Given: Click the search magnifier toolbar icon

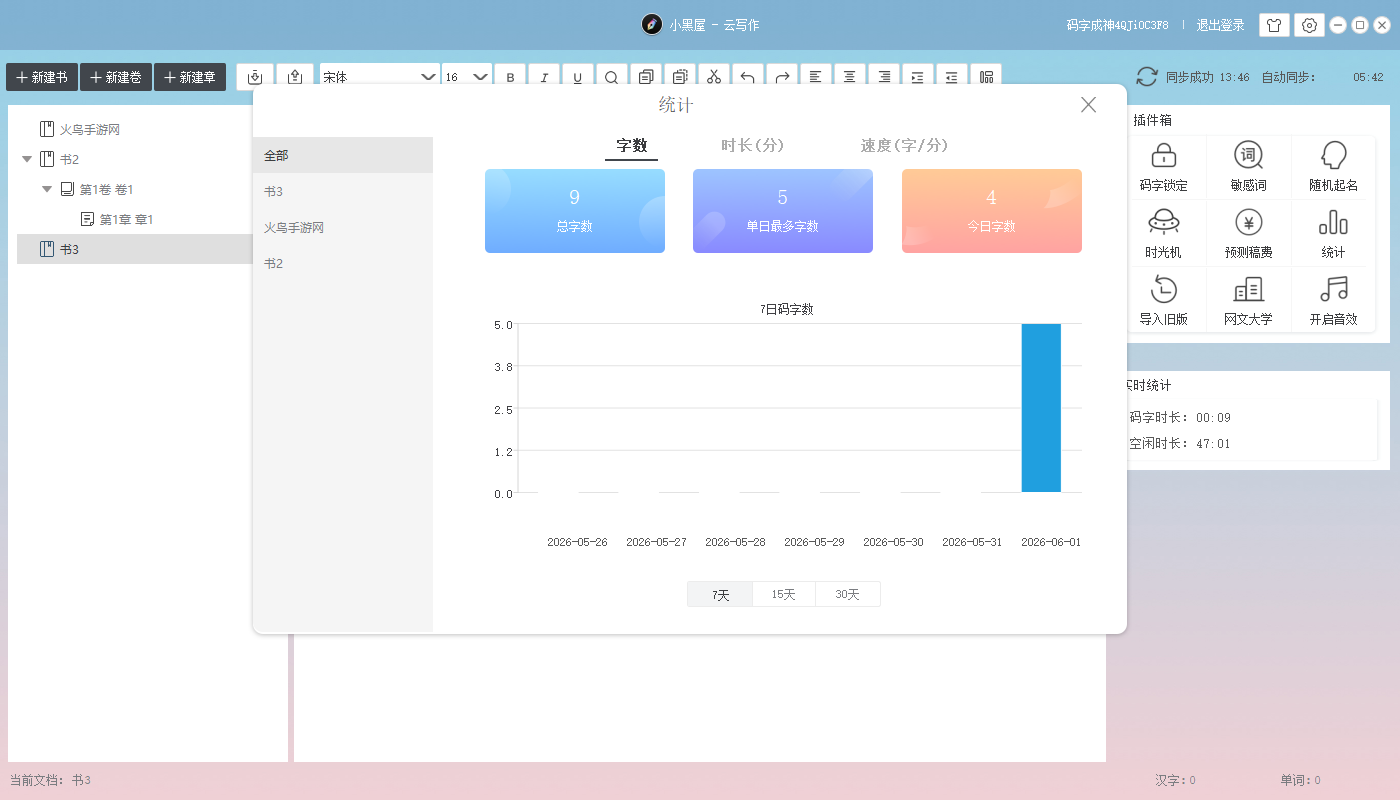Looking at the screenshot, I should (x=612, y=77).
